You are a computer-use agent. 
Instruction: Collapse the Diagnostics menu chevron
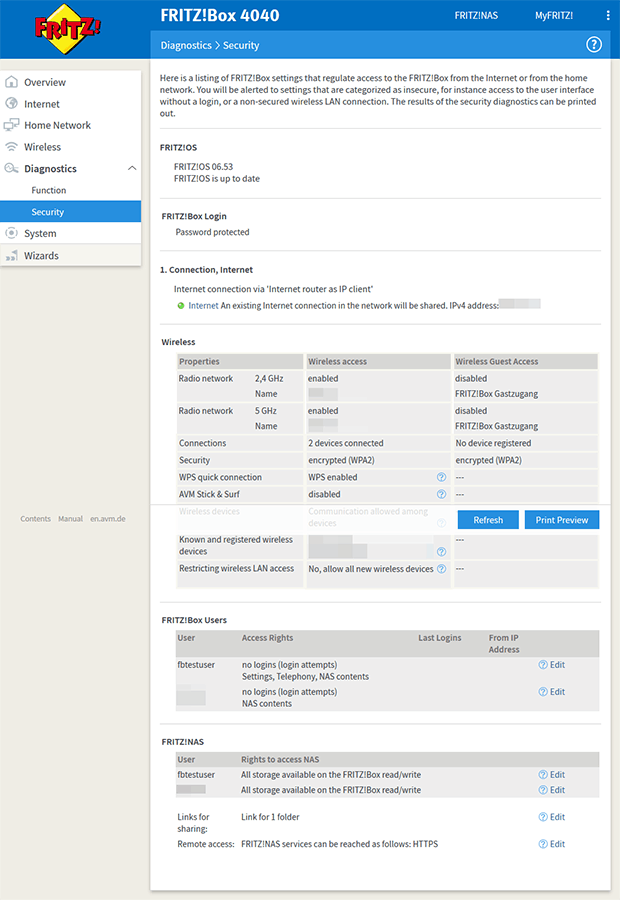point(132,168)
